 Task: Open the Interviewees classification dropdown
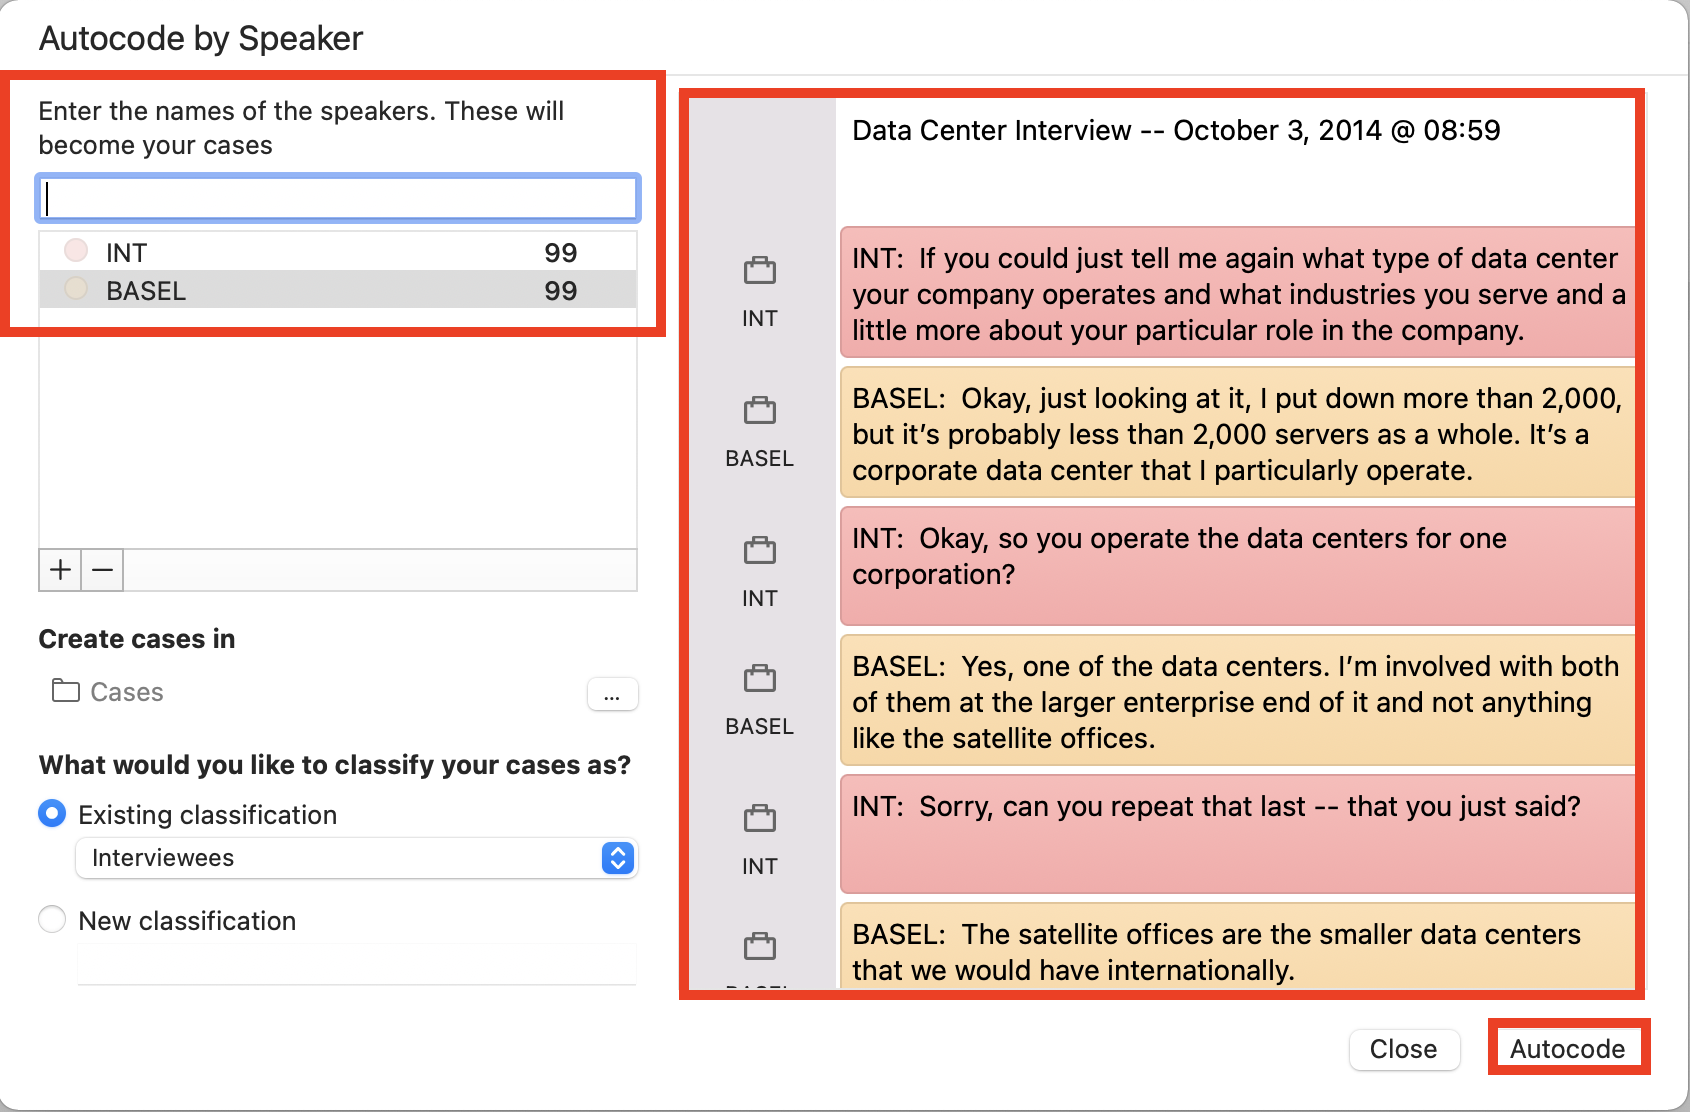[x=615, y=858]
